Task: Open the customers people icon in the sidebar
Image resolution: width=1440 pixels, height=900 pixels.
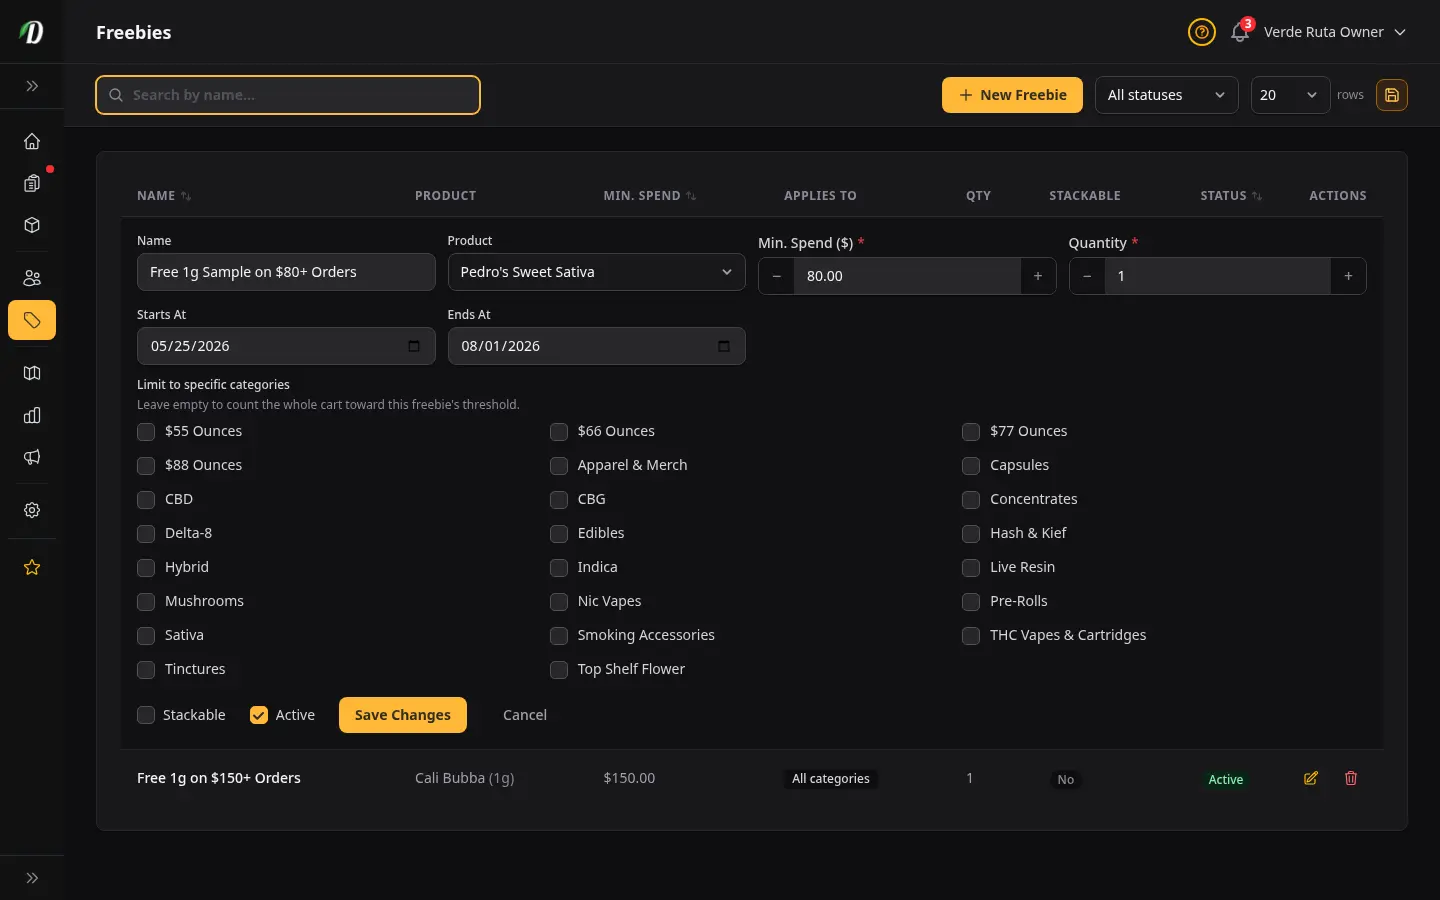Action: click(x=32, y=278)
